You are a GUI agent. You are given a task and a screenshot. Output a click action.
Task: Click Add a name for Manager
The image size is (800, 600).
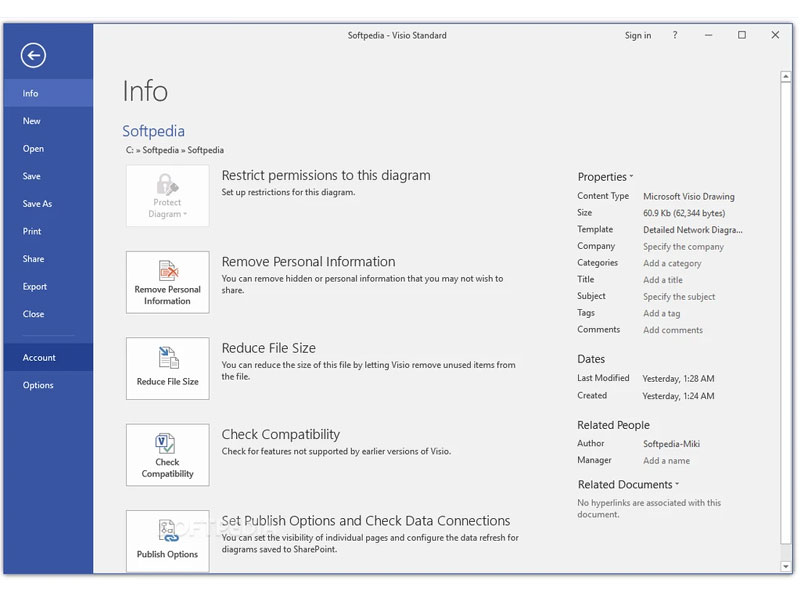(666, 461)
